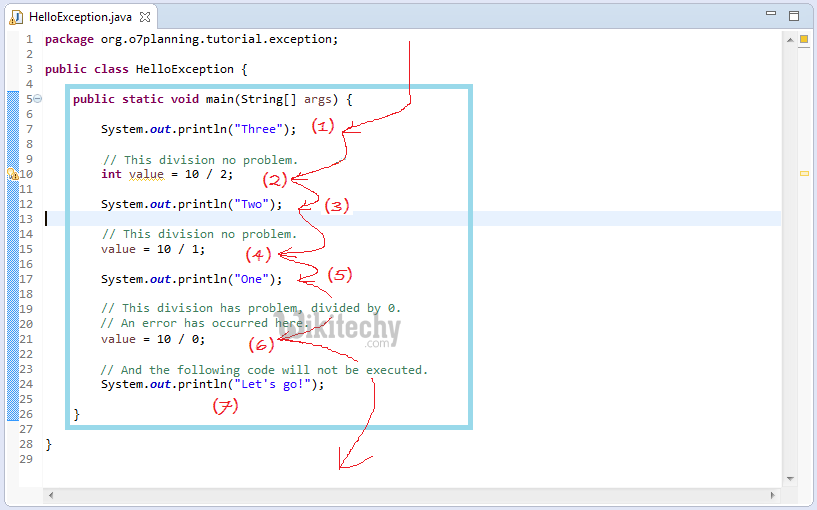
Task: Click the package declaration on line 1
Action: pos(191,39)
